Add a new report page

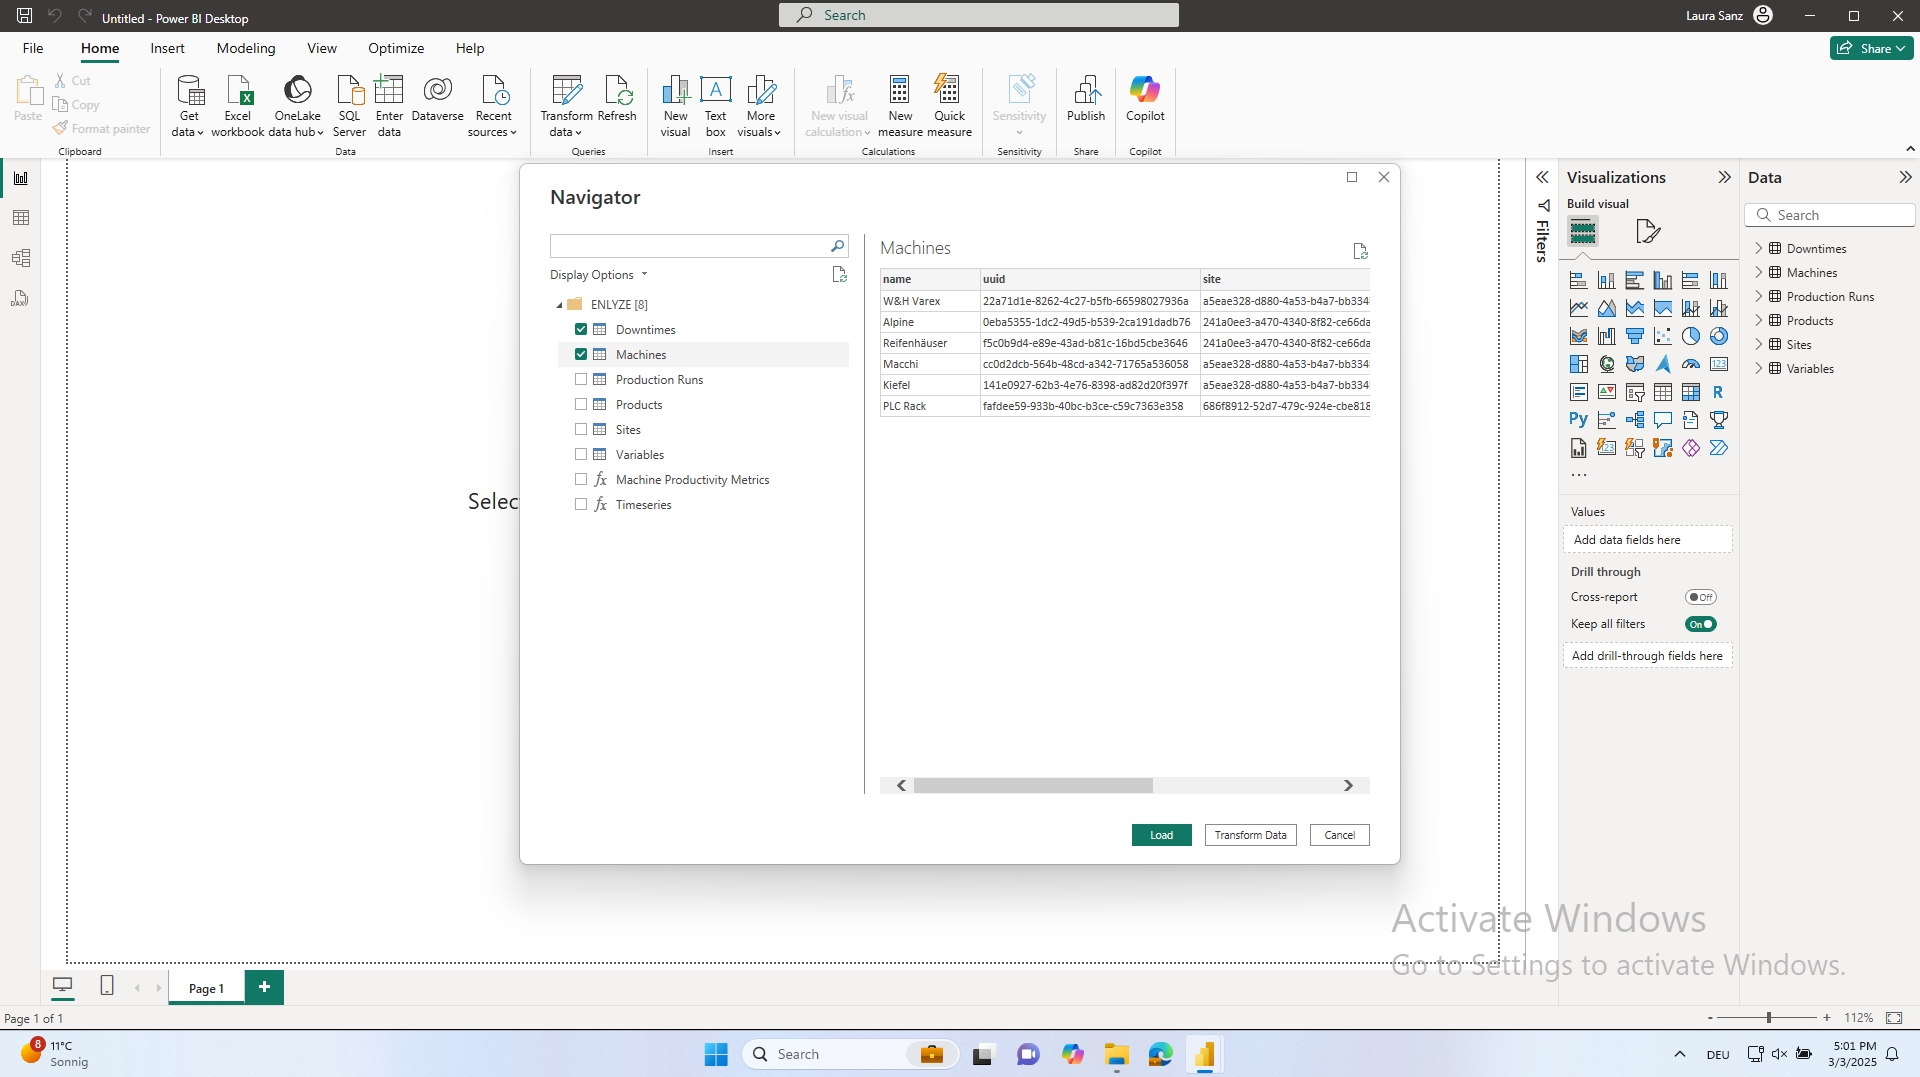(264, 987)
